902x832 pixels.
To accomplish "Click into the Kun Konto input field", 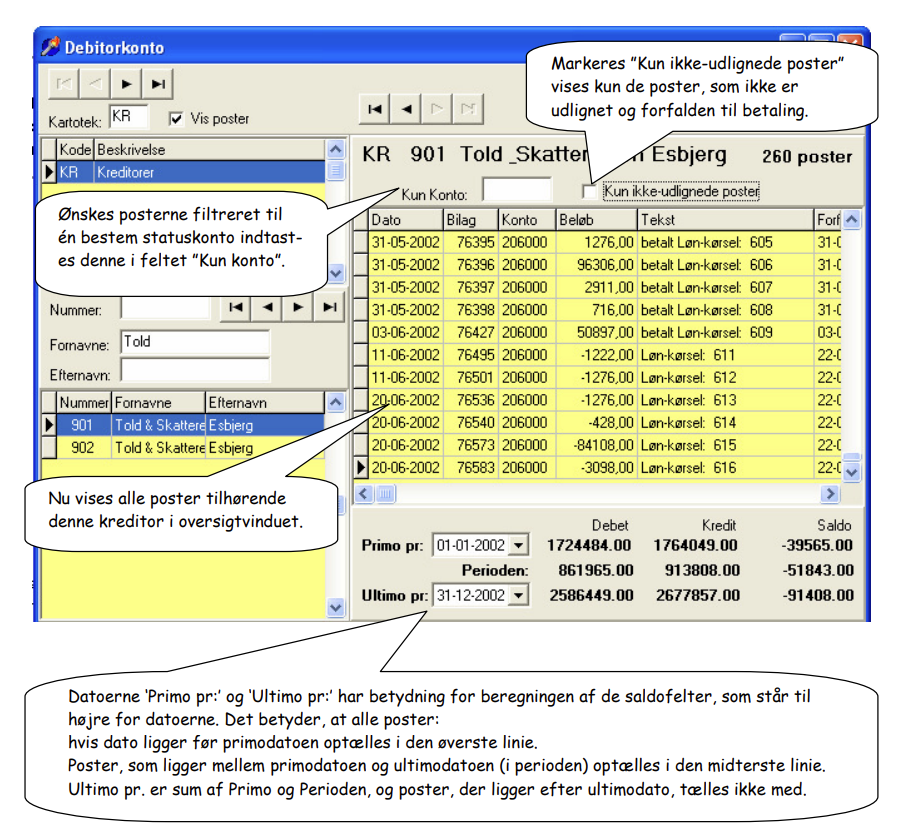I will click(517, 190).
